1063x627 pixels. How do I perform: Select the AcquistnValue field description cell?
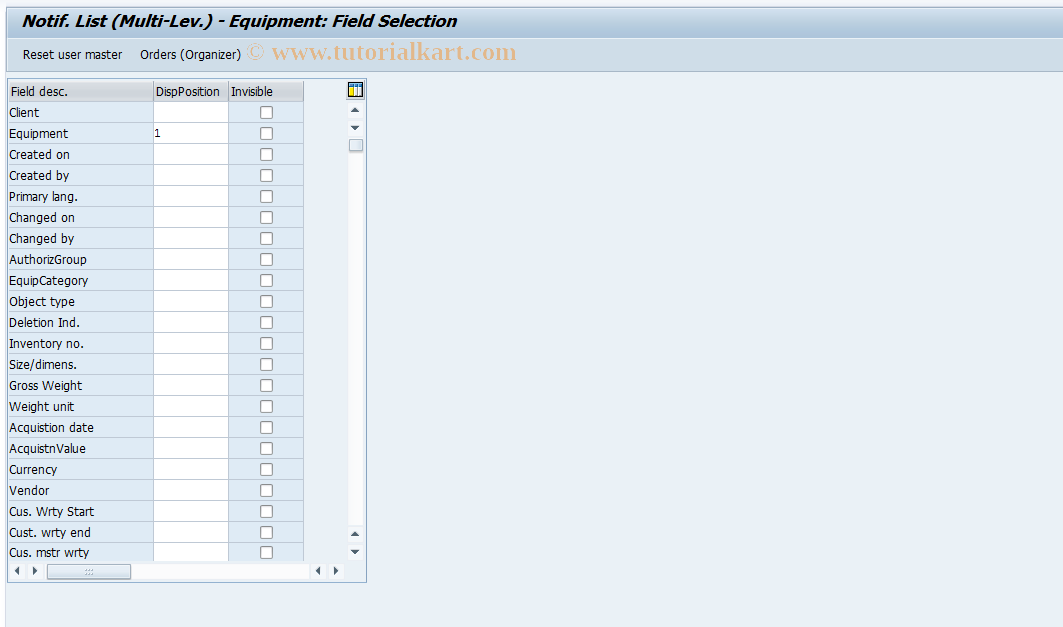coord(81,449)
